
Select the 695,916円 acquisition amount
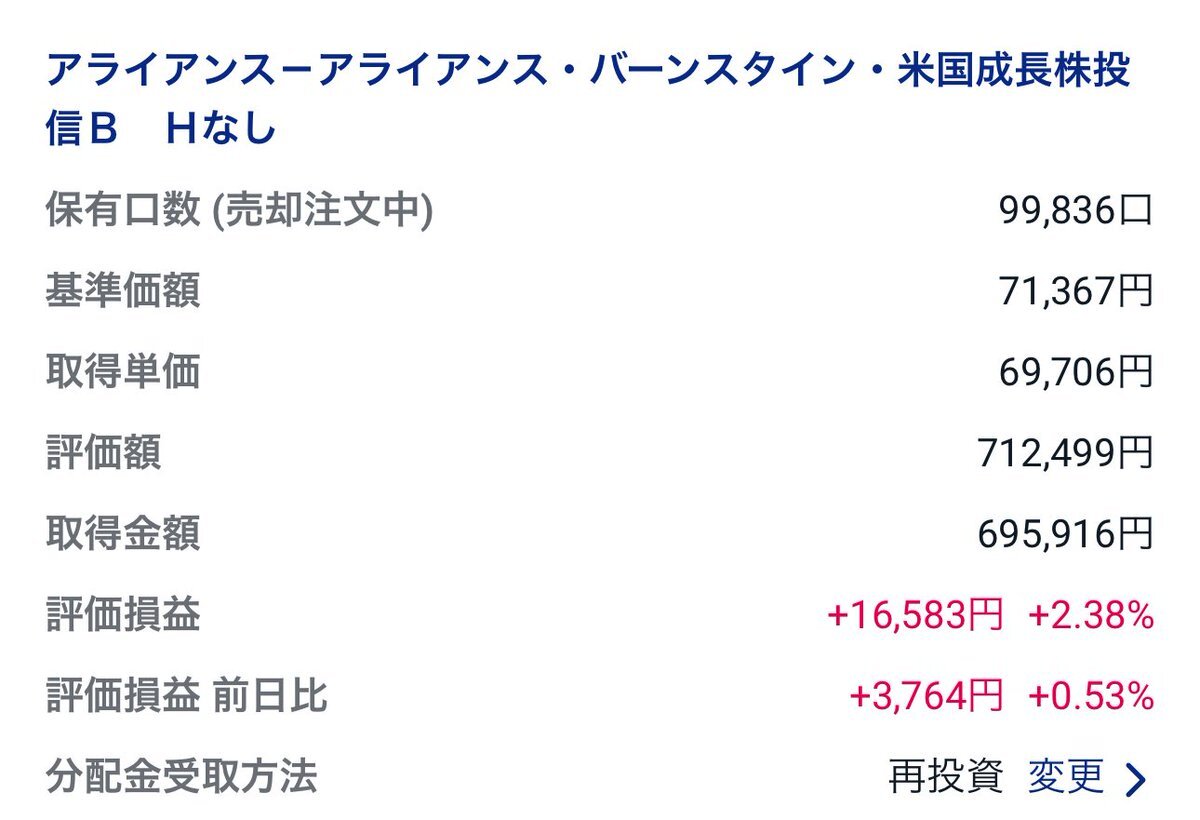click(x=1066, y=535)
